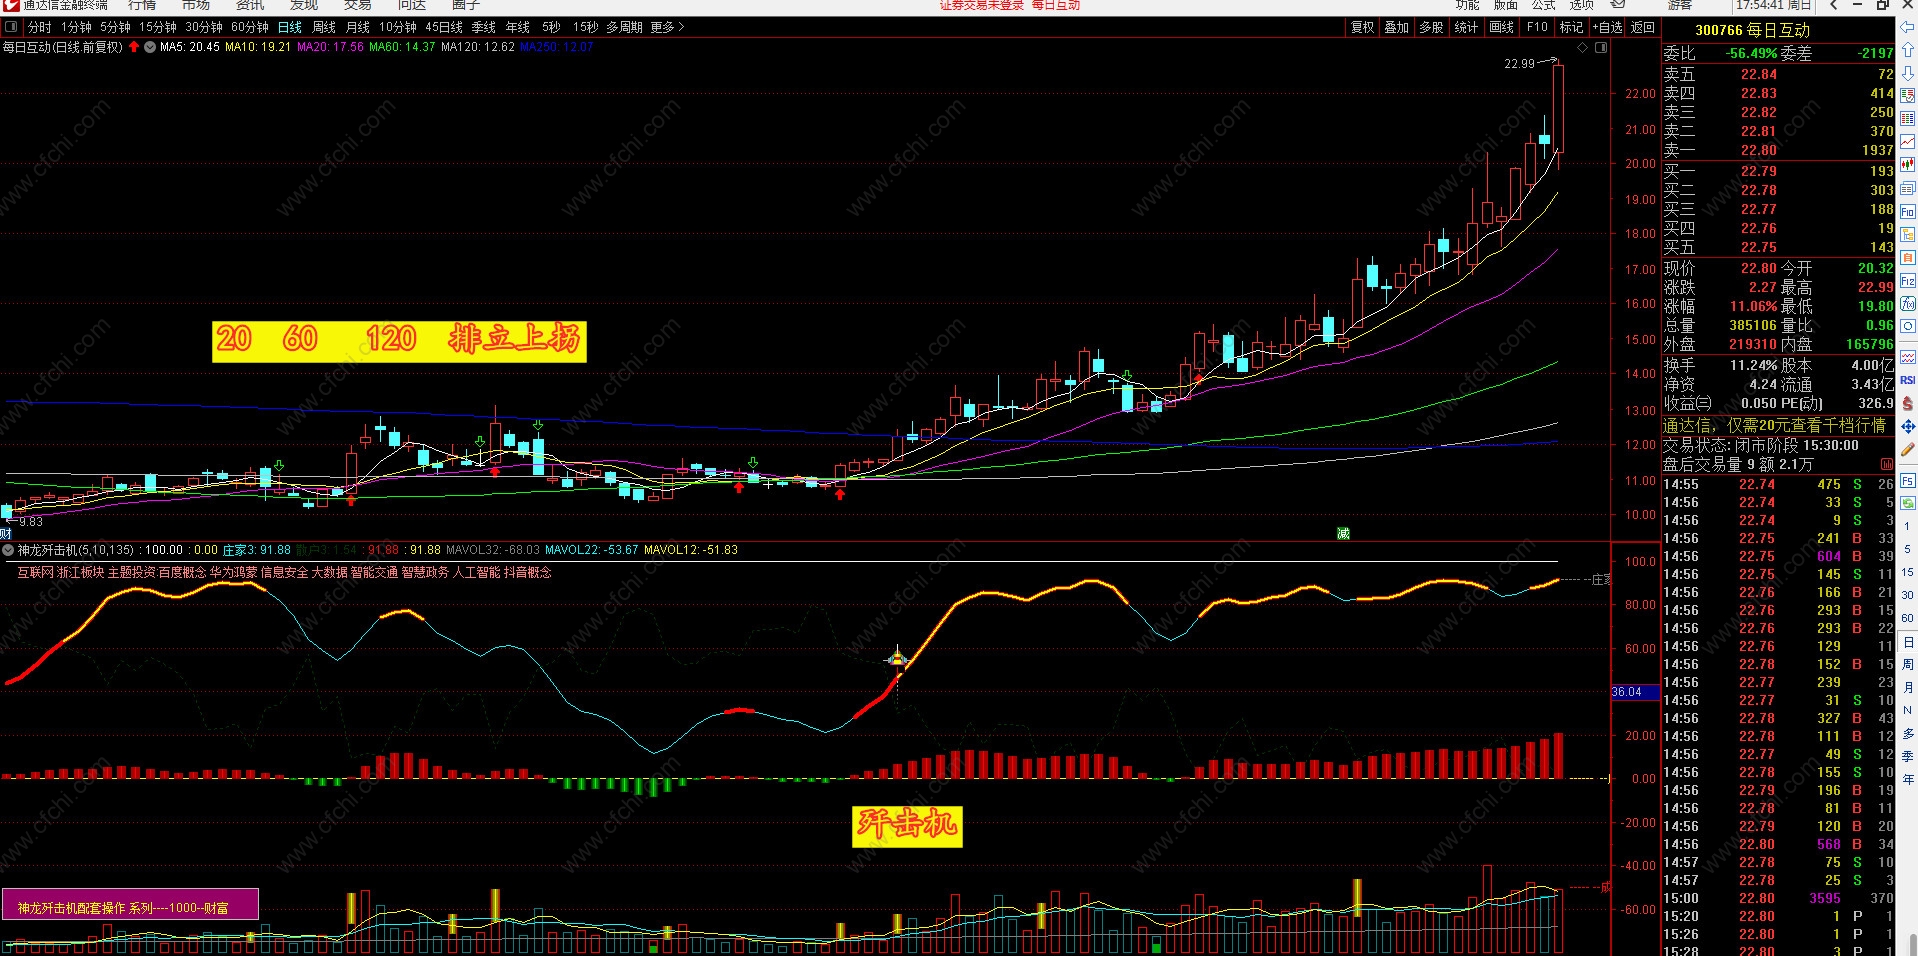Open the 功能 menu
Viewport: 1918px width, 956px height.
(x=1468, y=5)
